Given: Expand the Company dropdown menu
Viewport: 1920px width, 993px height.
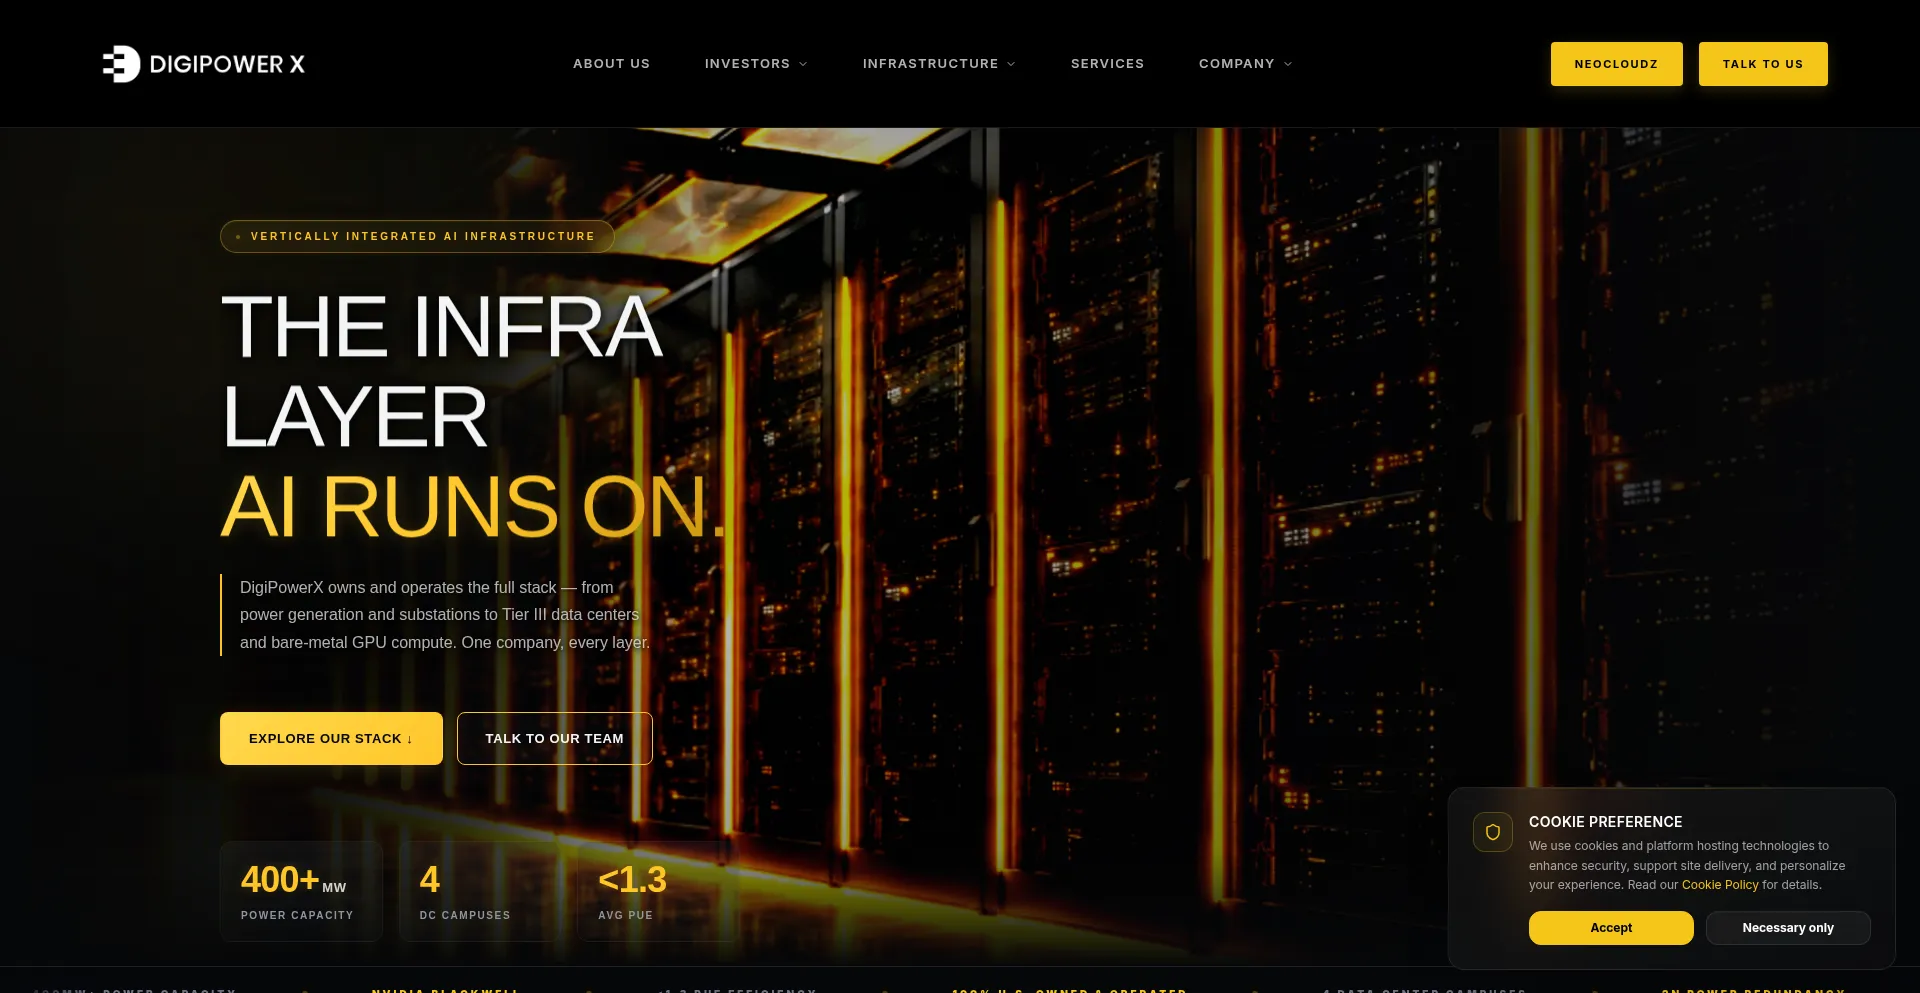Looking at the screenshot, I should coord(1246,64).
